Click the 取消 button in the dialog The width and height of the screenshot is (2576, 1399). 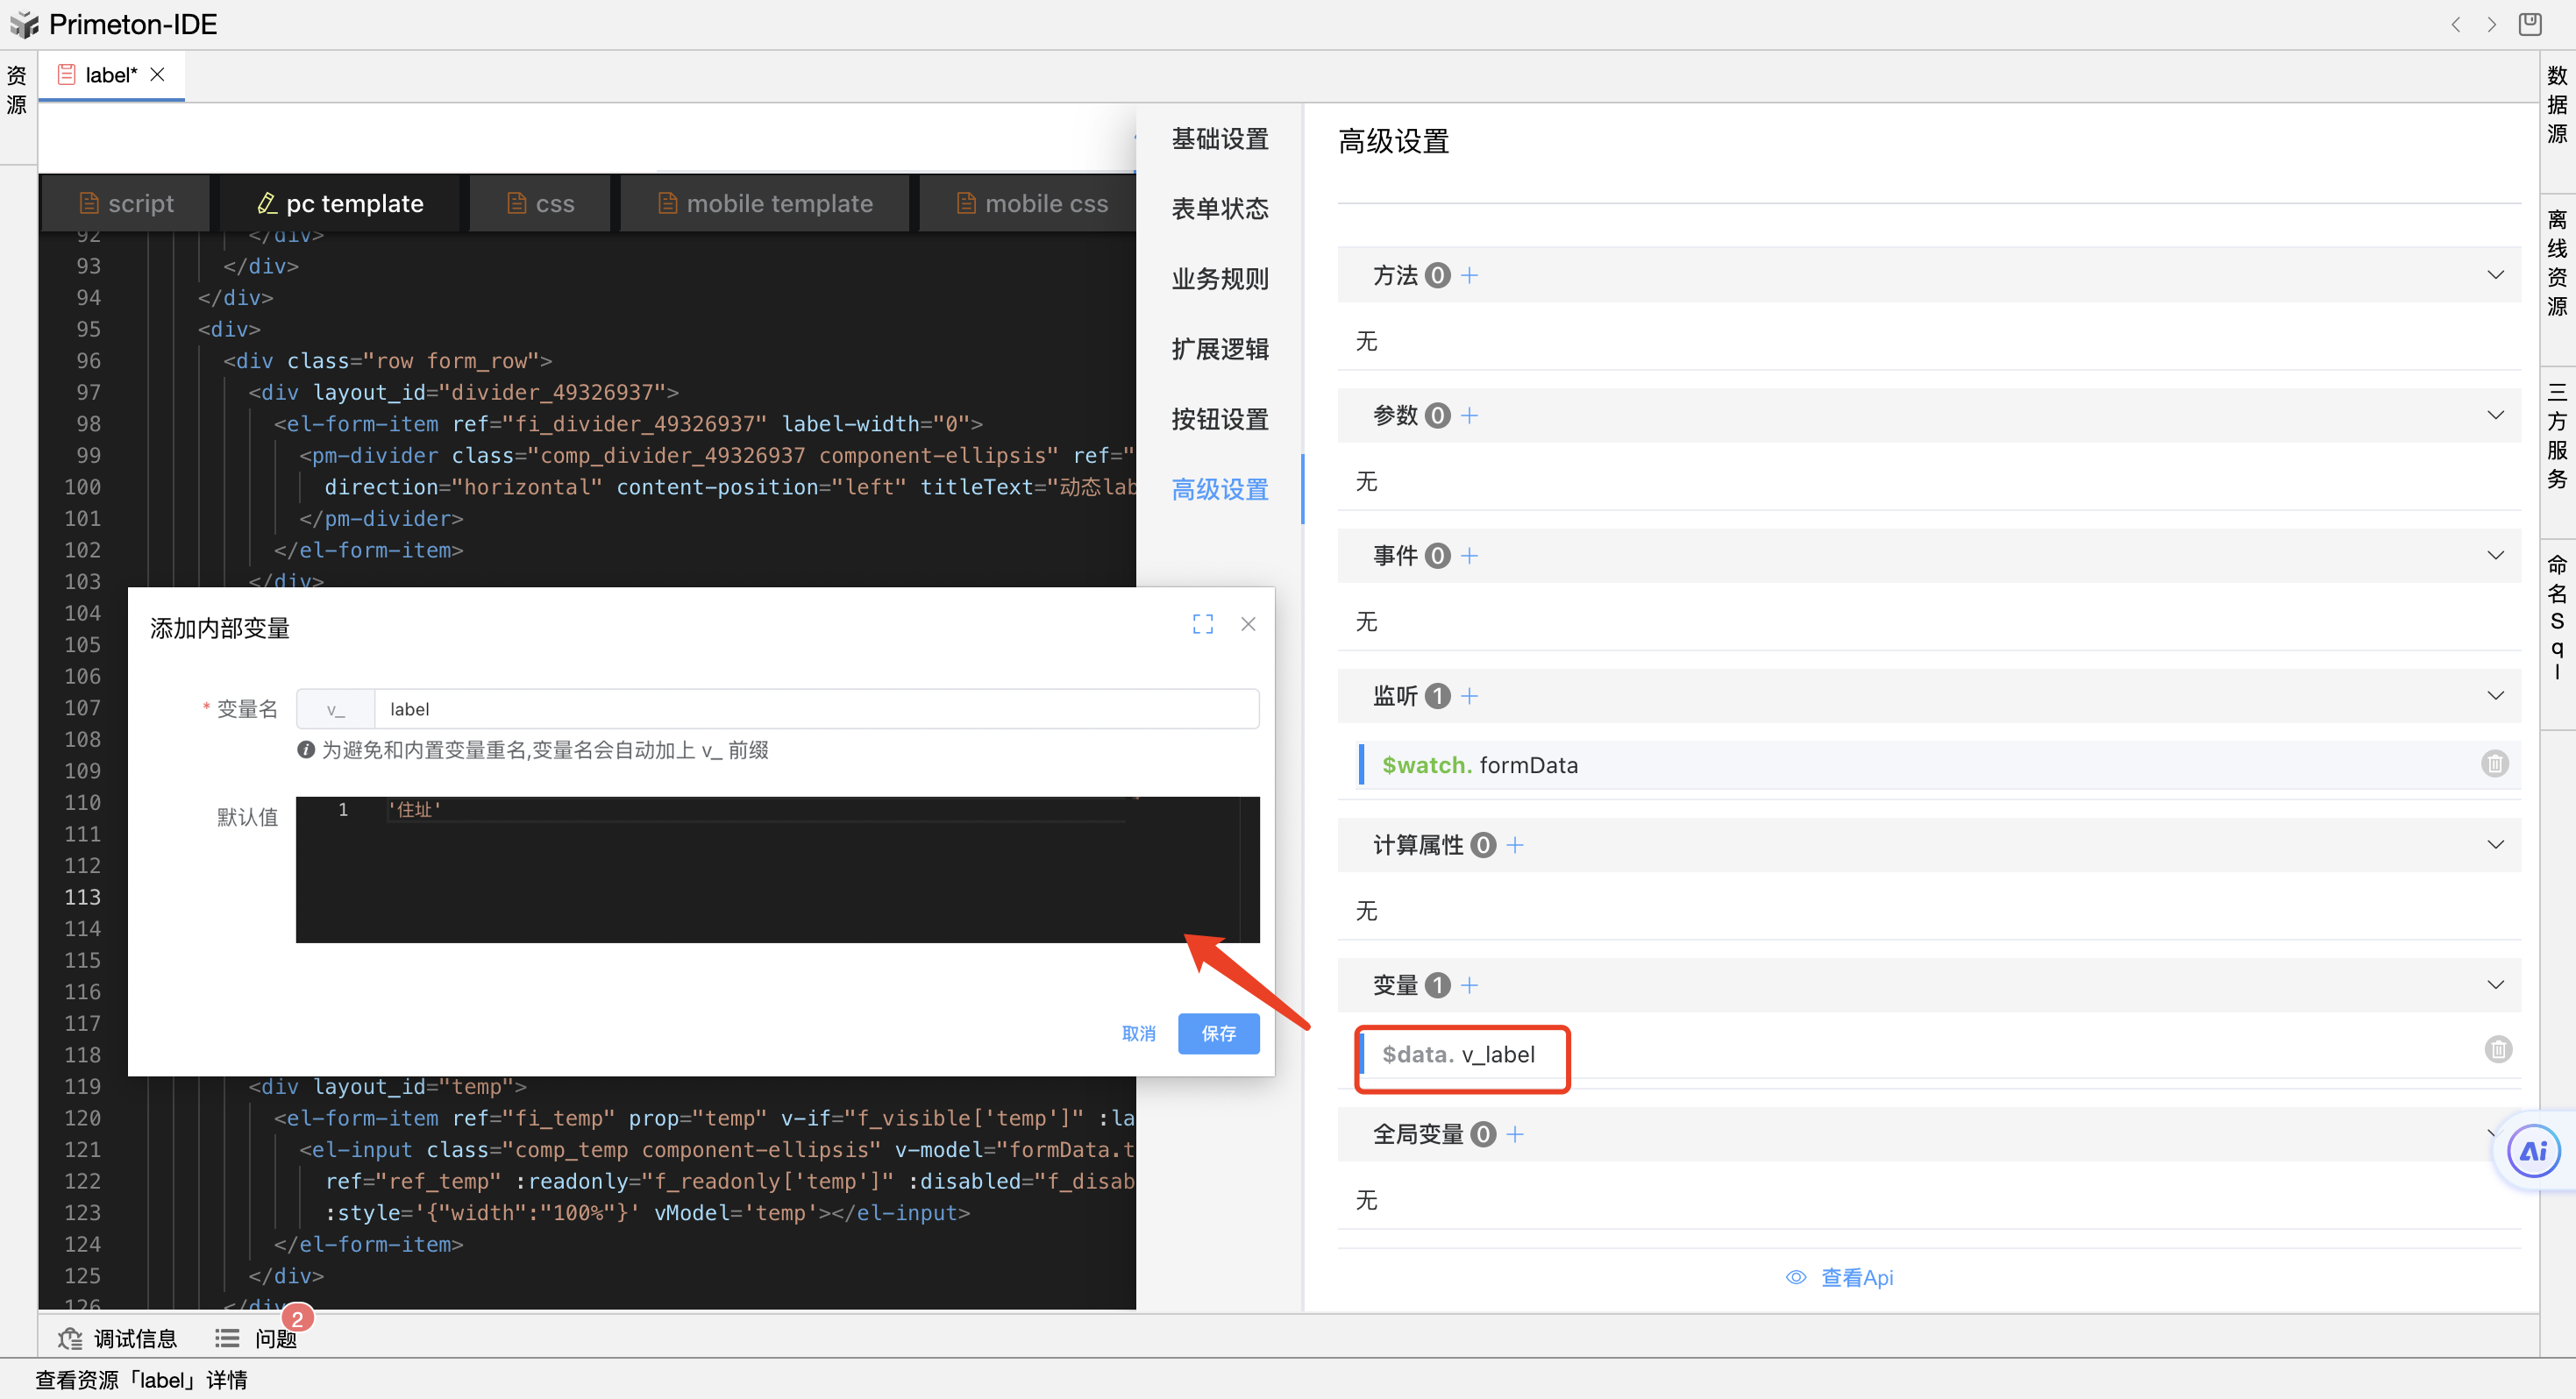pyautogui.click(x=1138, y=1033)
